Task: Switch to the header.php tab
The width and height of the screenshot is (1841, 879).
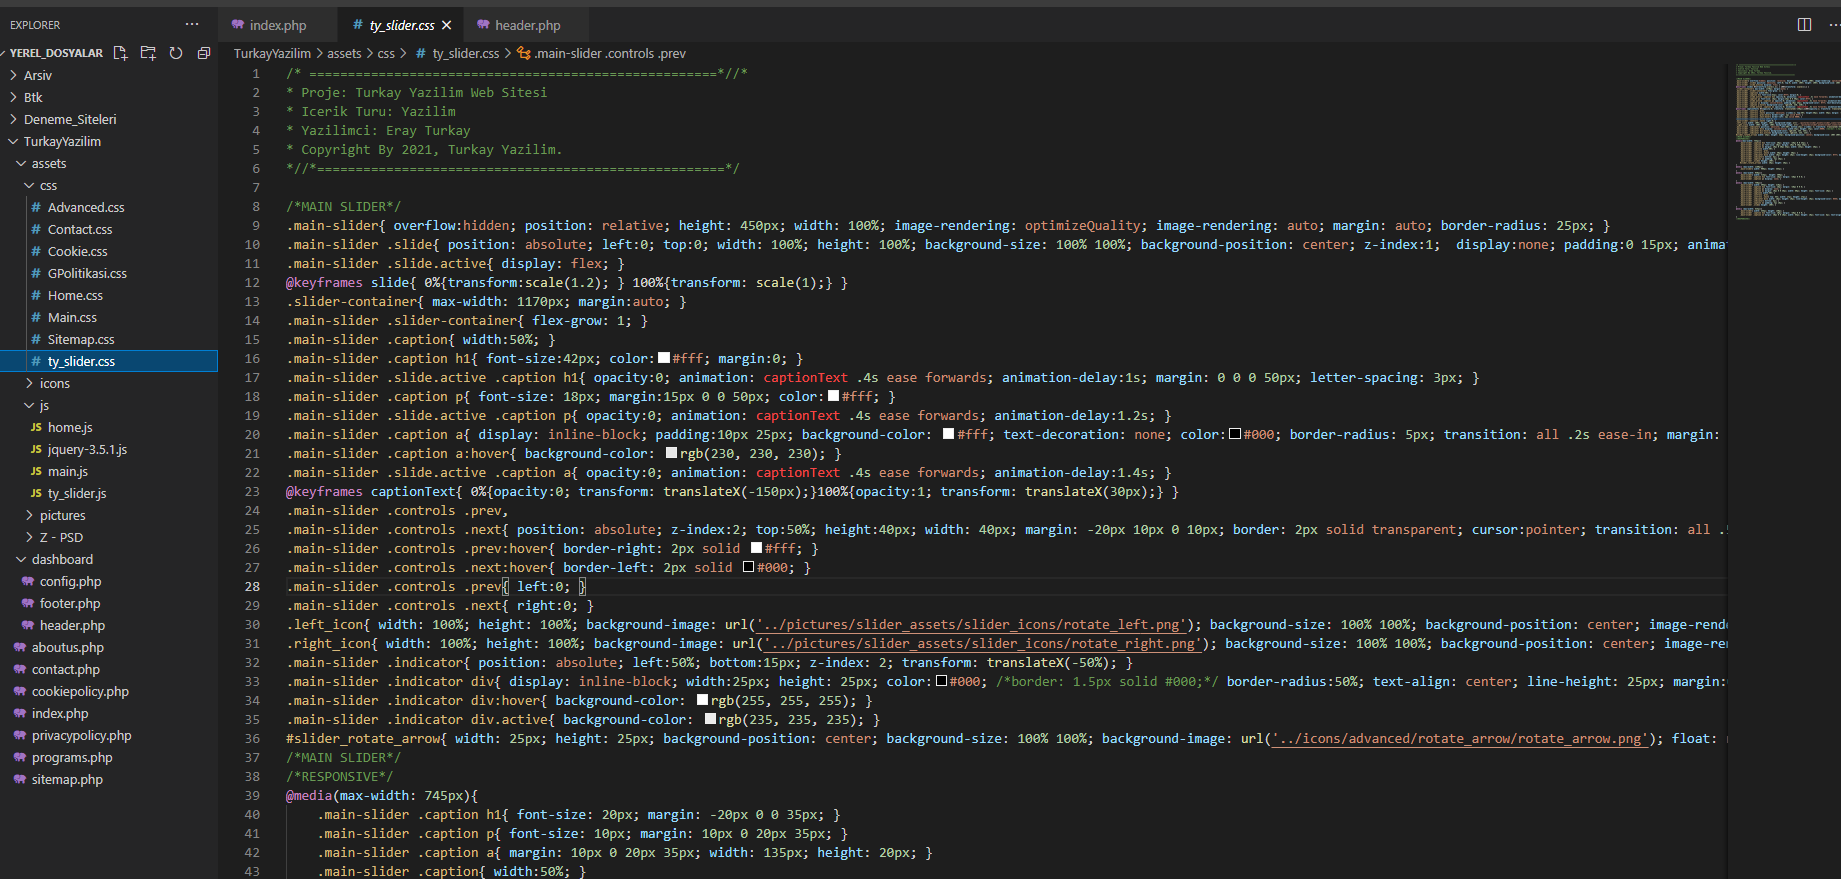Action: [x=527, y=25]
